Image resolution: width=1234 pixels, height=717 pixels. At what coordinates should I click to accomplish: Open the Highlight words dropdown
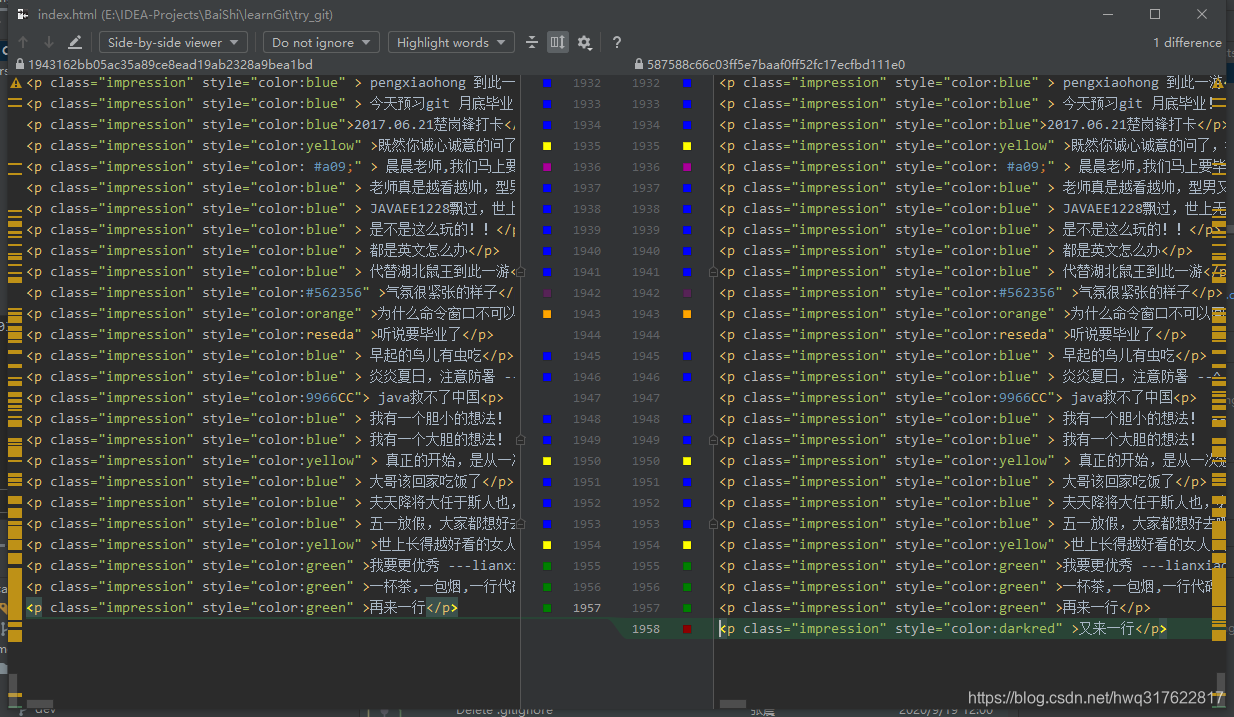[451, 42]
